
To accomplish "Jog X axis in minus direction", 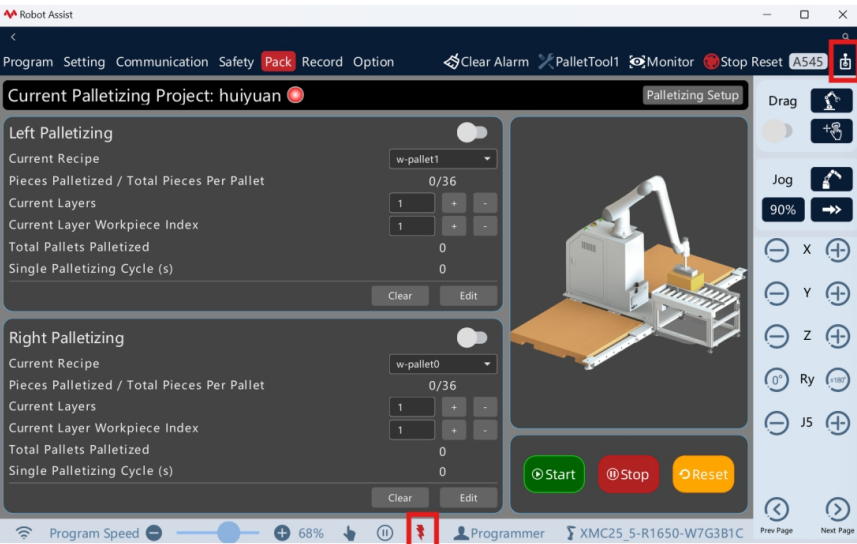I will [x=776, y=250].
